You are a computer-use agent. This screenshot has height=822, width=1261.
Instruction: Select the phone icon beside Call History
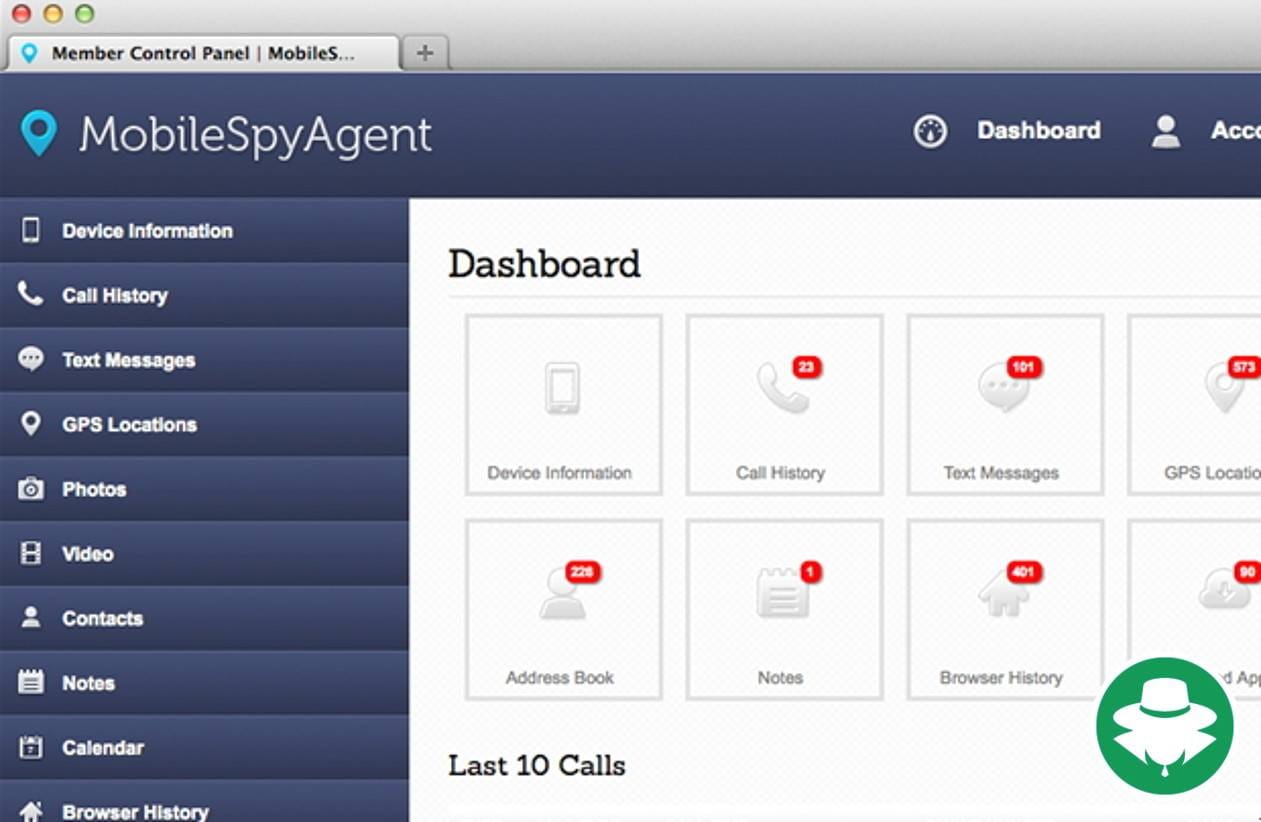tap(32, 295)
